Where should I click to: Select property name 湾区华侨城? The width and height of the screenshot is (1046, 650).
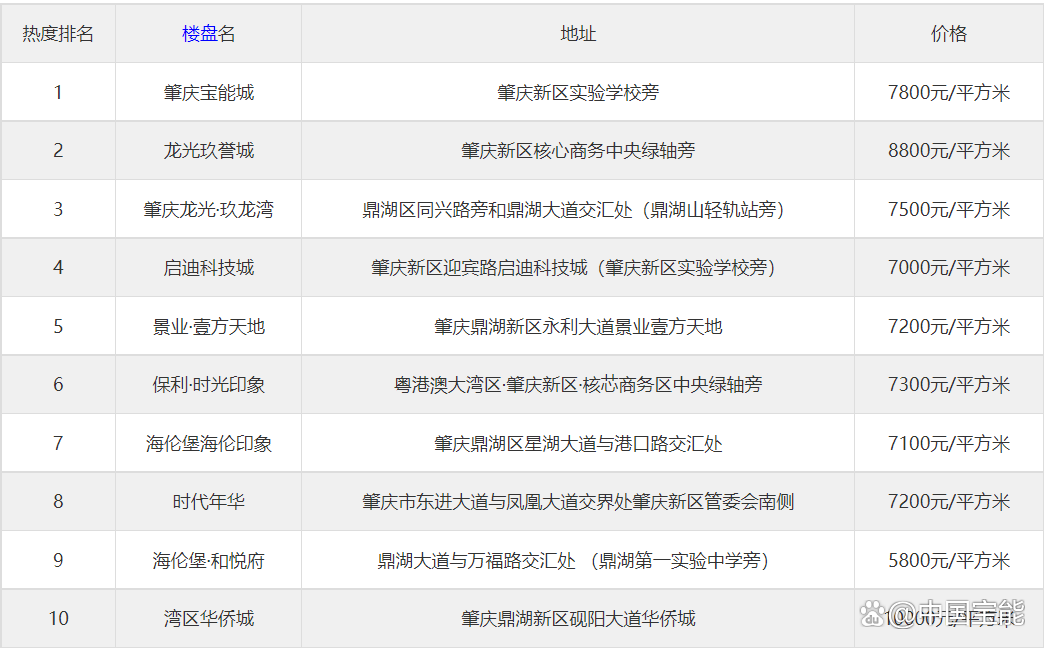[x=209, y=619]
